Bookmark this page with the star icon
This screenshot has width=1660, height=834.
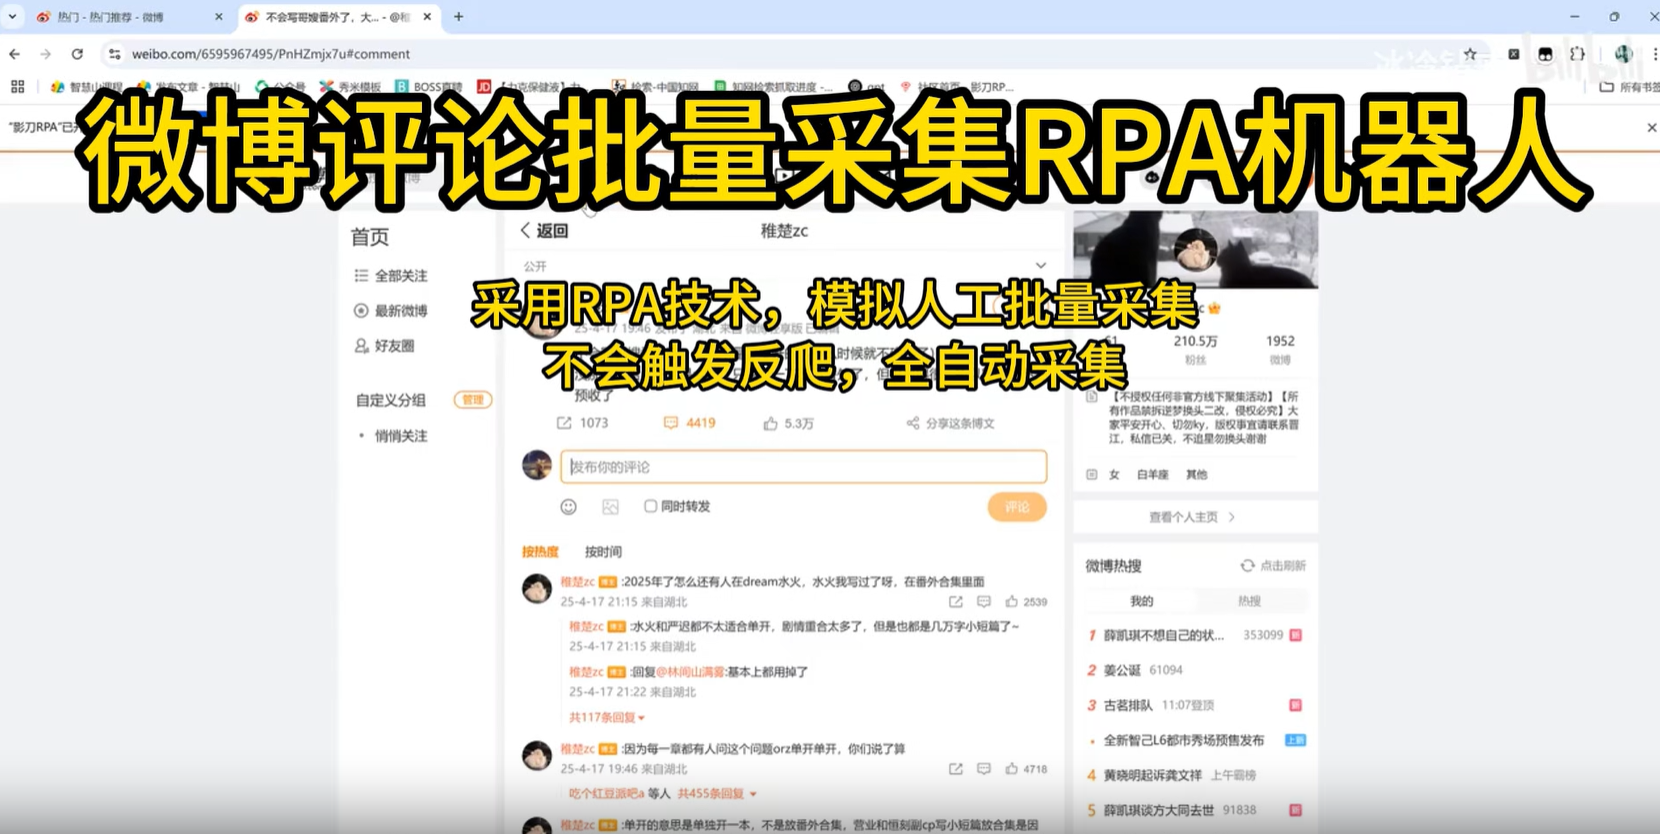click(1470, 54)
